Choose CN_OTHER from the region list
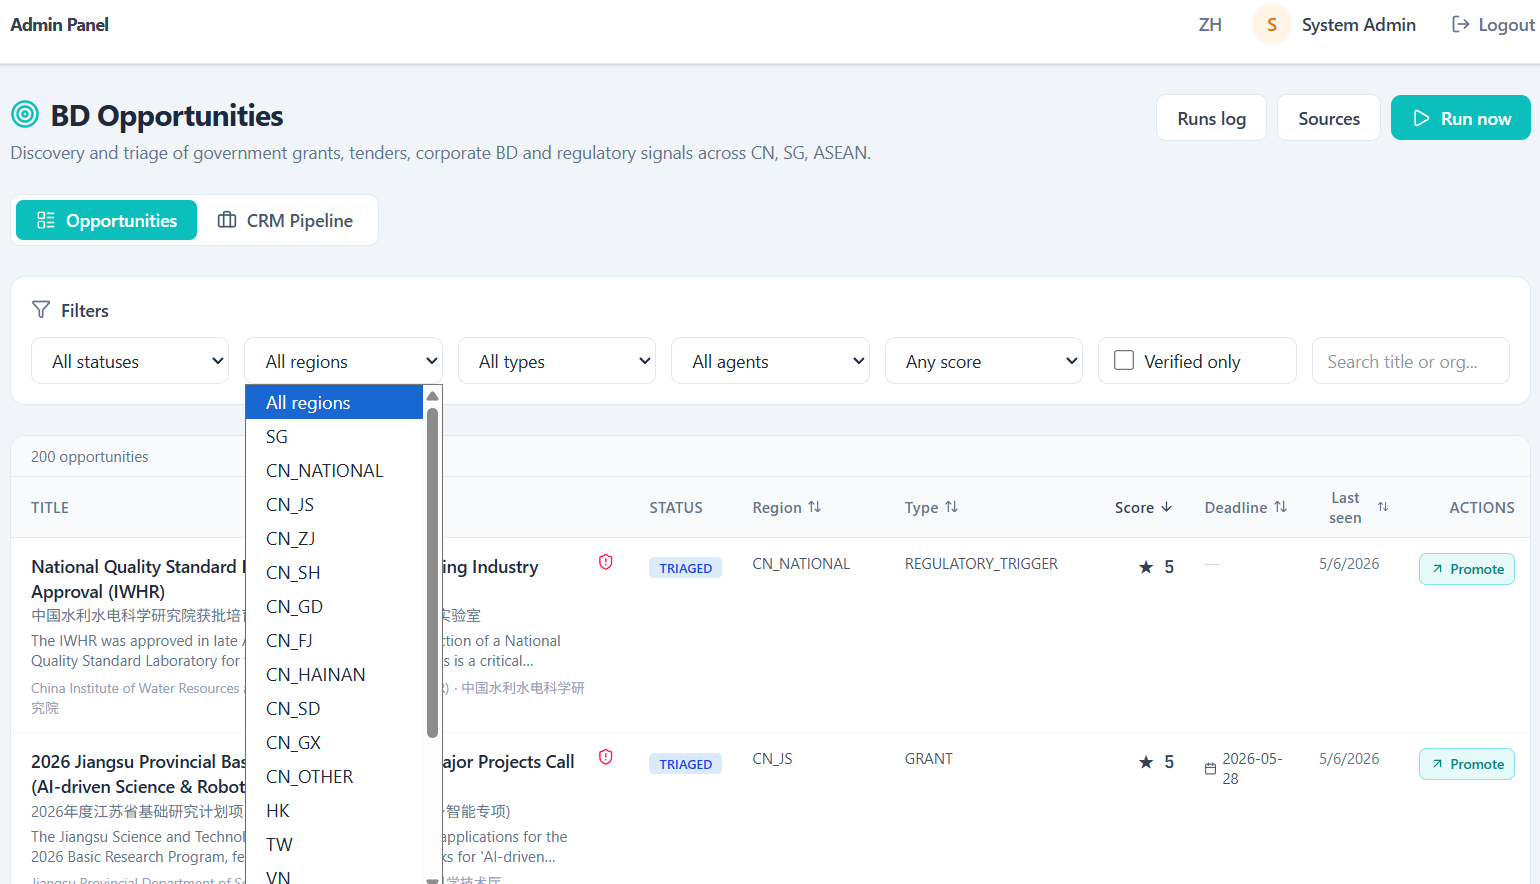The width and height of the screenshot is (1540, 884). click(334, 776)
